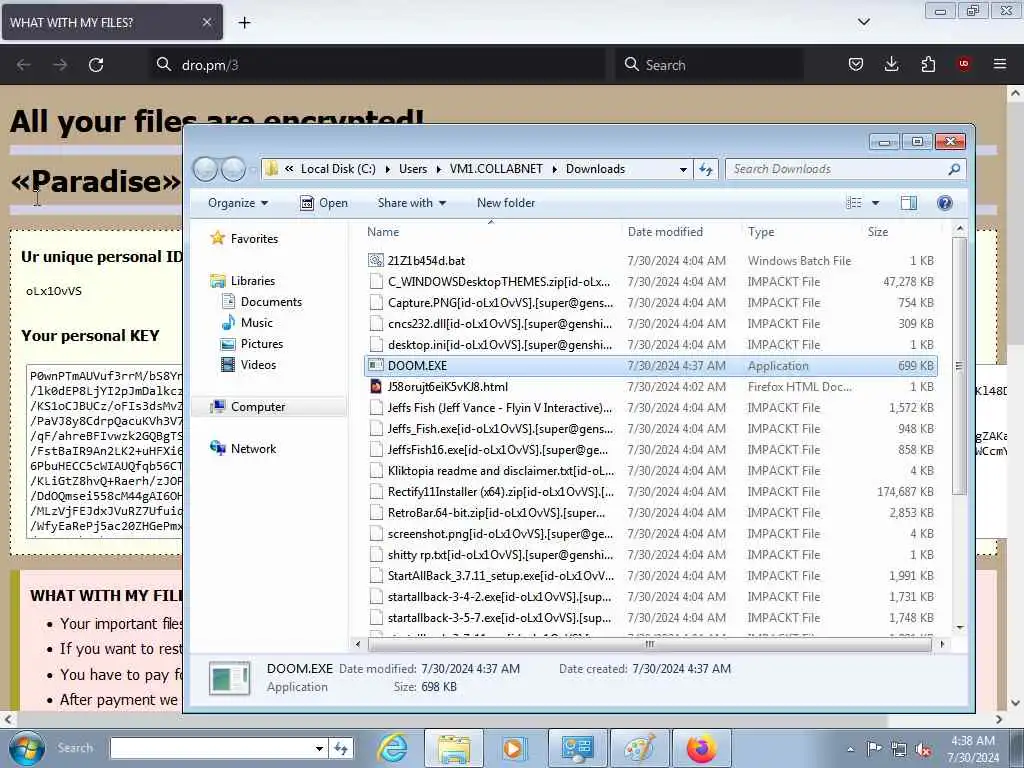Screen dimensions: 1024x768
Task: Click the Search Downloads magnifier icon
Action: click(954, 169)
